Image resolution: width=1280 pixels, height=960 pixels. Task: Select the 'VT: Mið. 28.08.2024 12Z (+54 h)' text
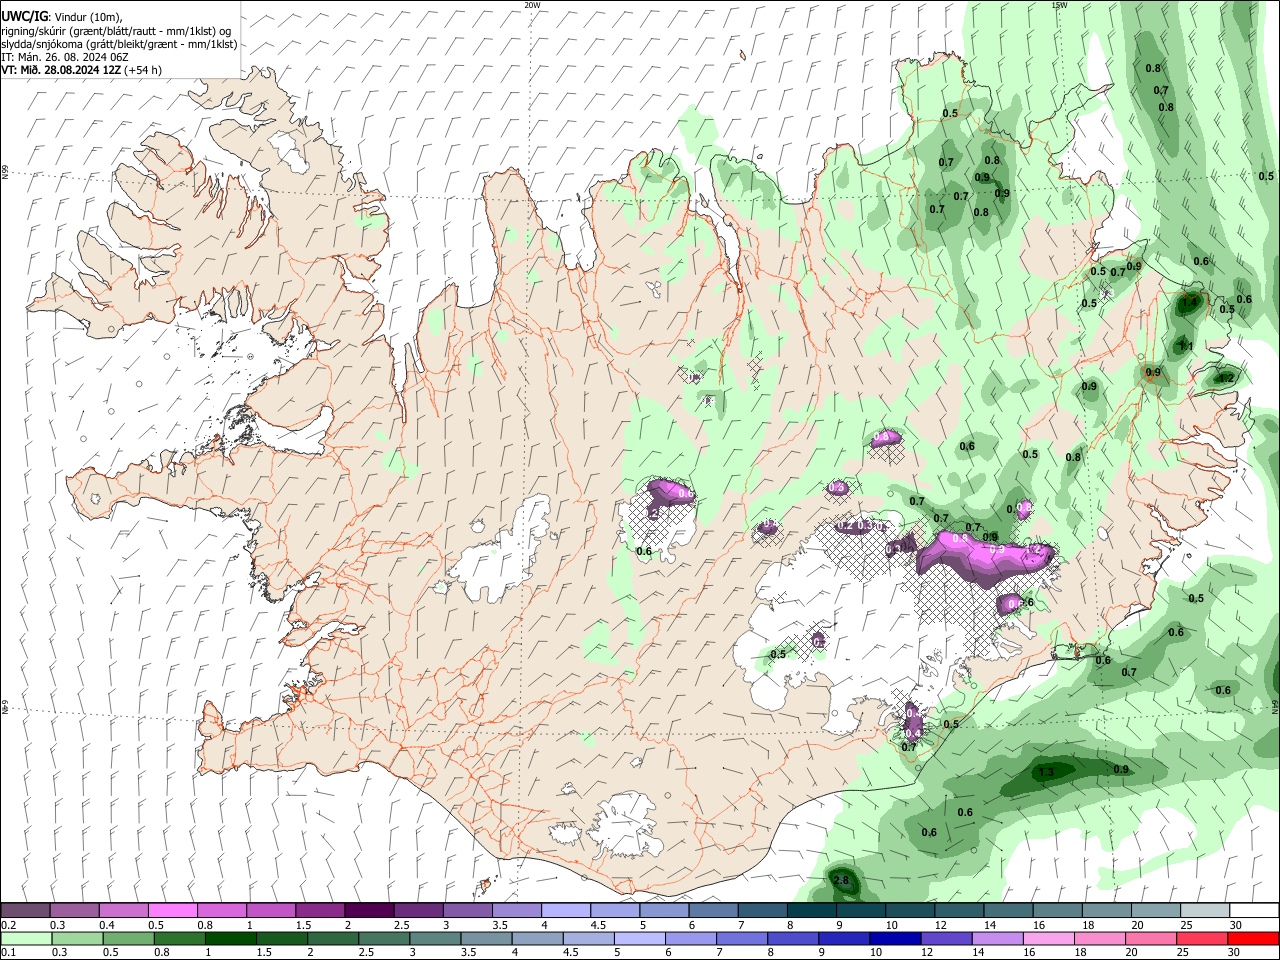[81, 70]
